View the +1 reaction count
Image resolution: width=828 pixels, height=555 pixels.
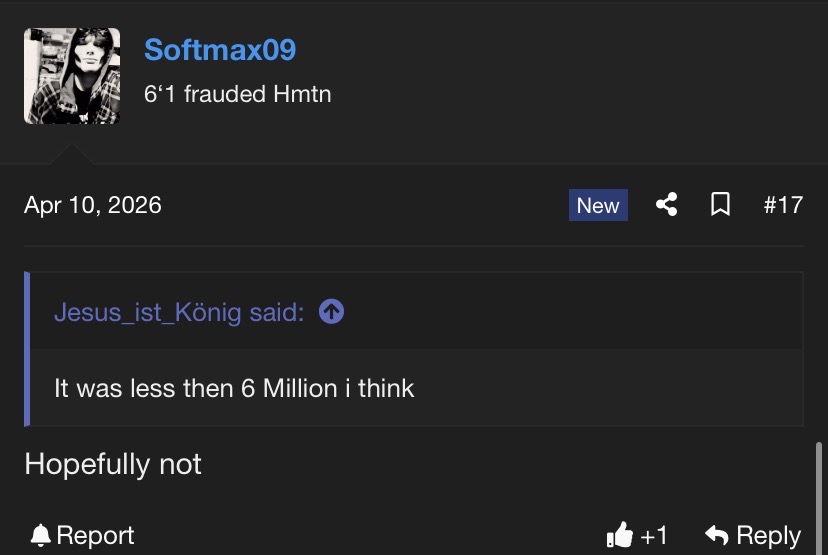pyautogui.click(x=654, y=536)
